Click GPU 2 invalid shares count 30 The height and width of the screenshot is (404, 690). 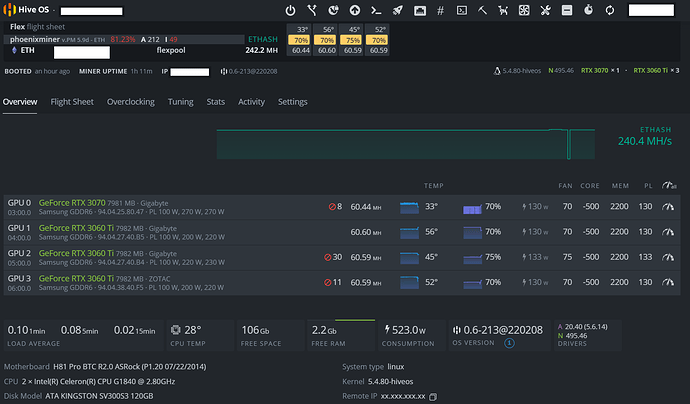333,257
